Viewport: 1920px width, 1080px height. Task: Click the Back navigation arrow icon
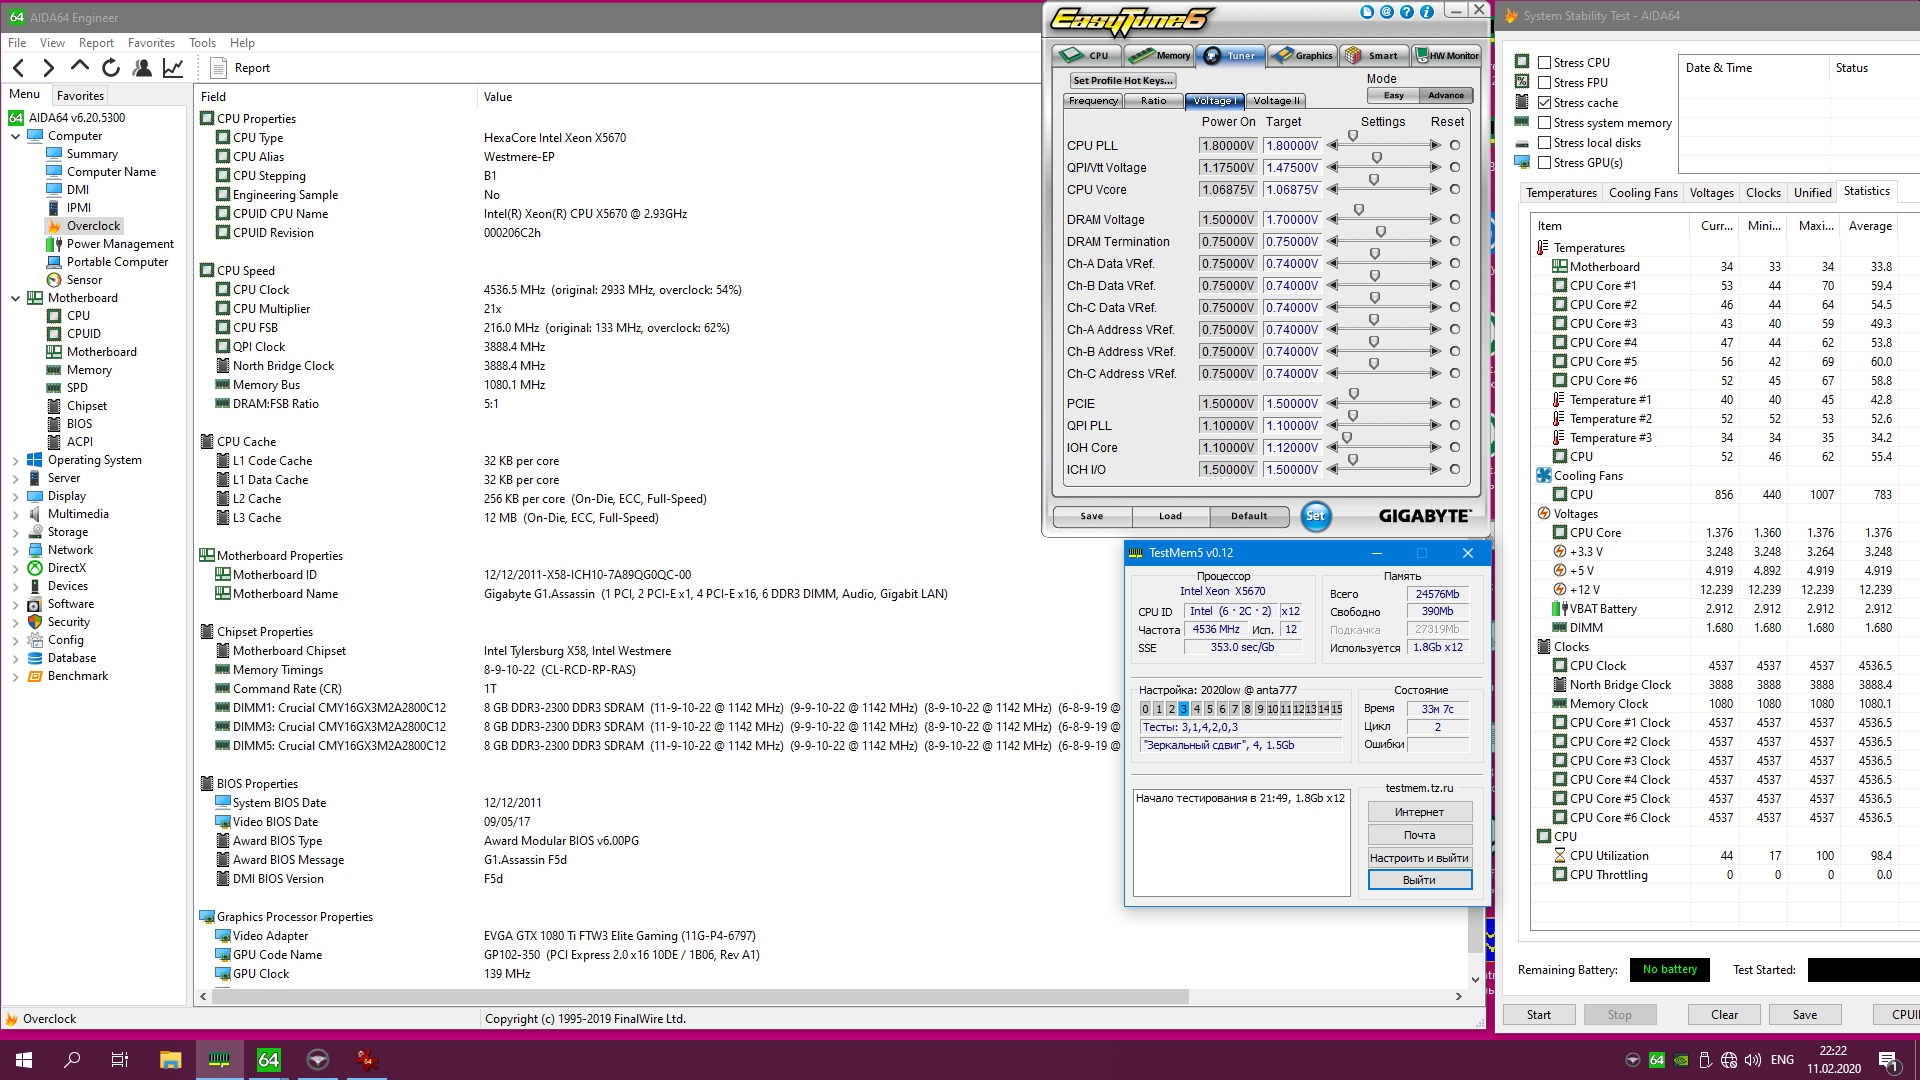(19, 68)
